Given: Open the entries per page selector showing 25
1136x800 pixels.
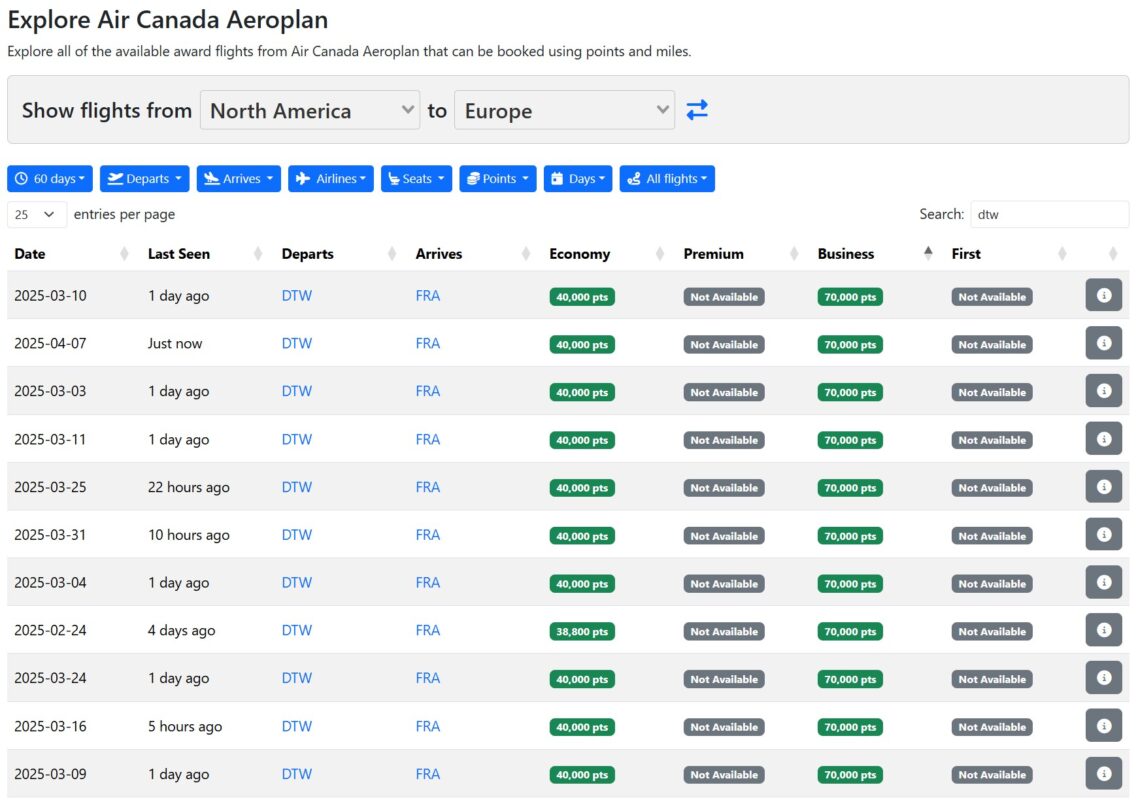Looking at the screenshot, I should tap(37, 214).
